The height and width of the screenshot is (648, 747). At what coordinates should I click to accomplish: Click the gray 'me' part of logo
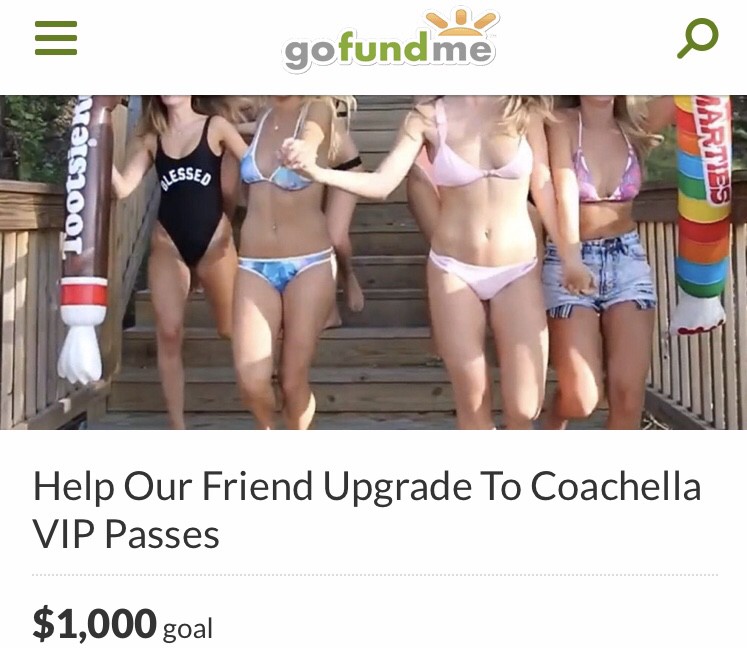pyautogui.click(x=461, y=50)
